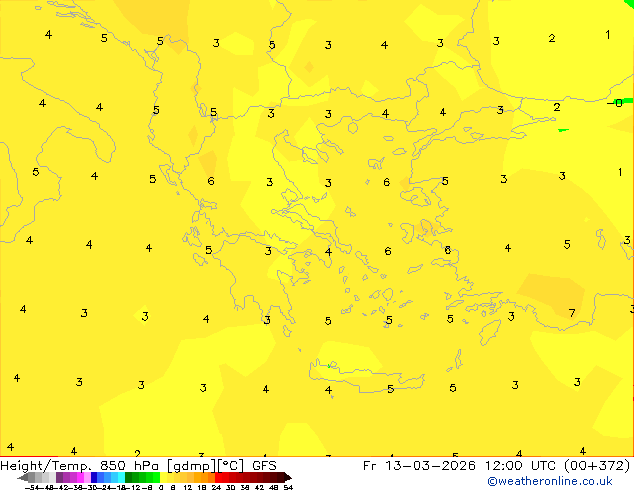Open the weatheronline.co.uk copyright link

click(x=550, y=481)
